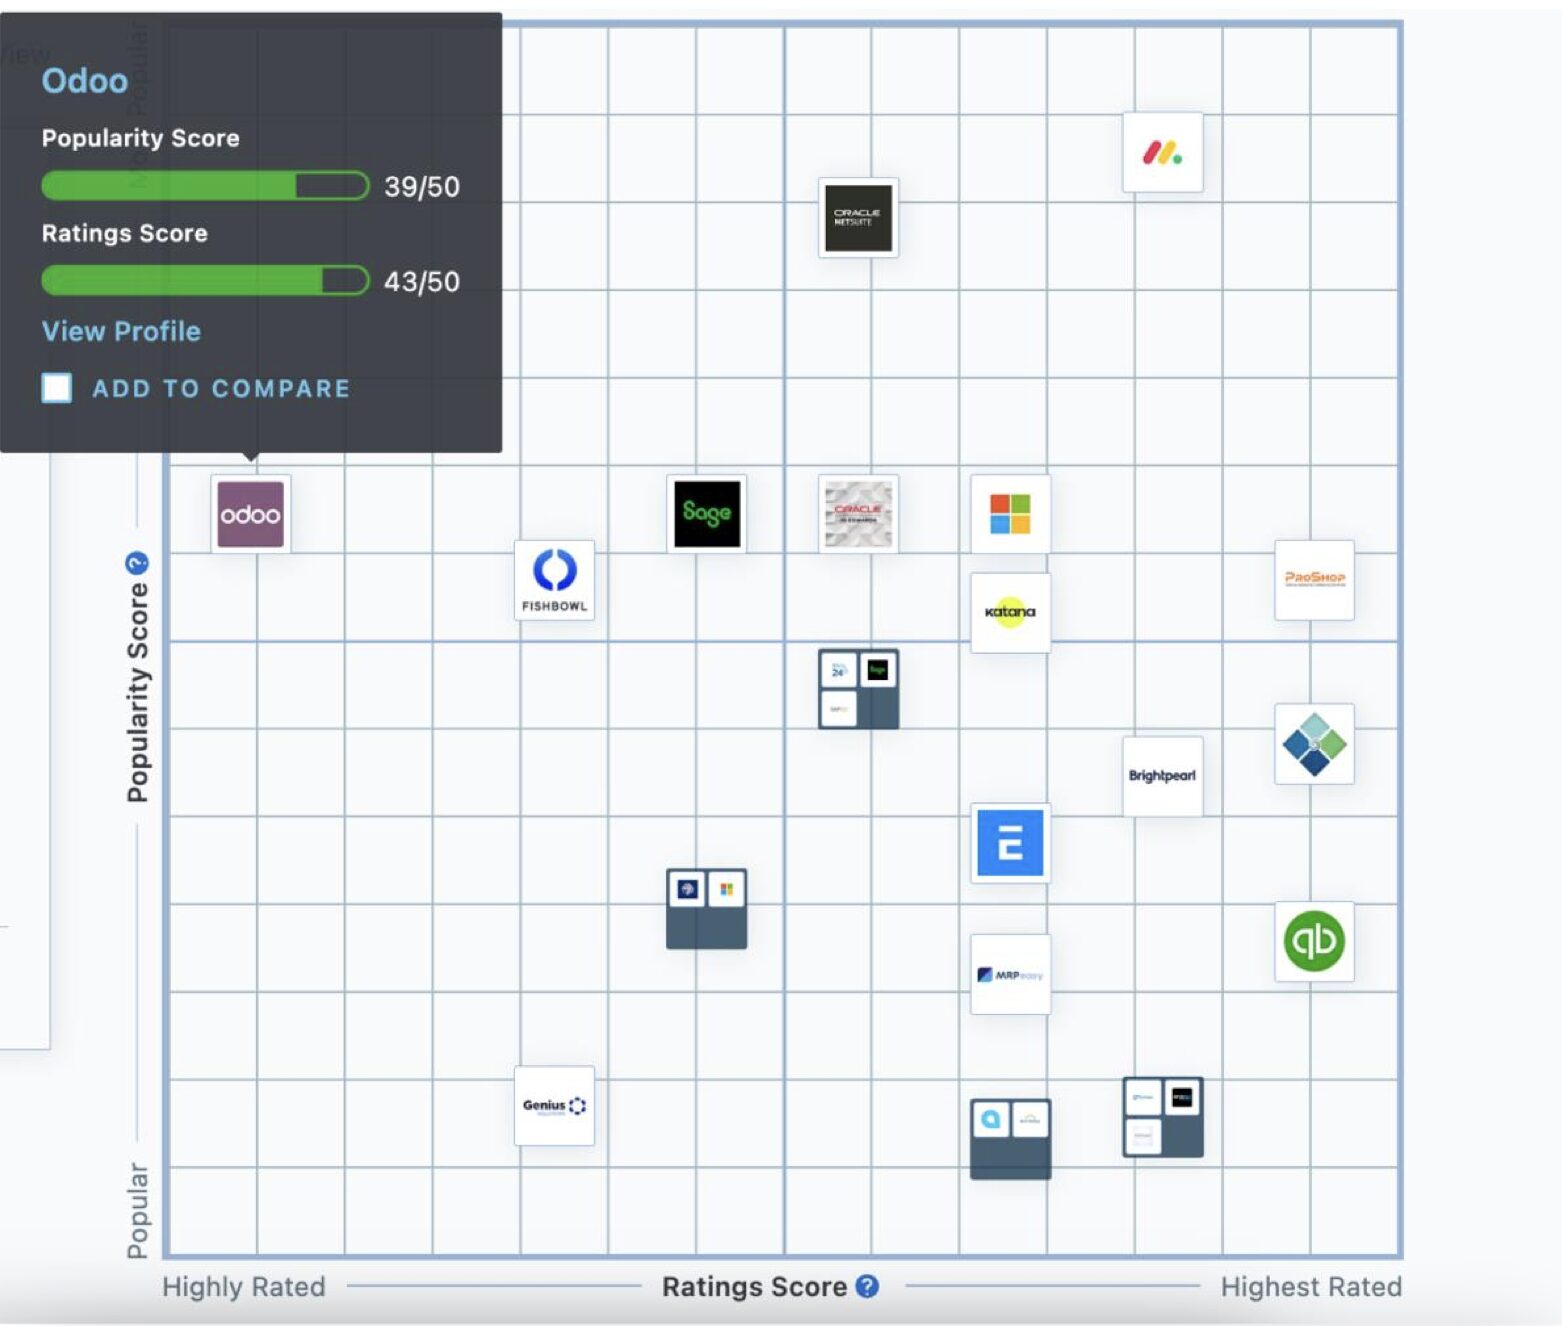Open the cluster tile containing Sage logo

(858, 689)
